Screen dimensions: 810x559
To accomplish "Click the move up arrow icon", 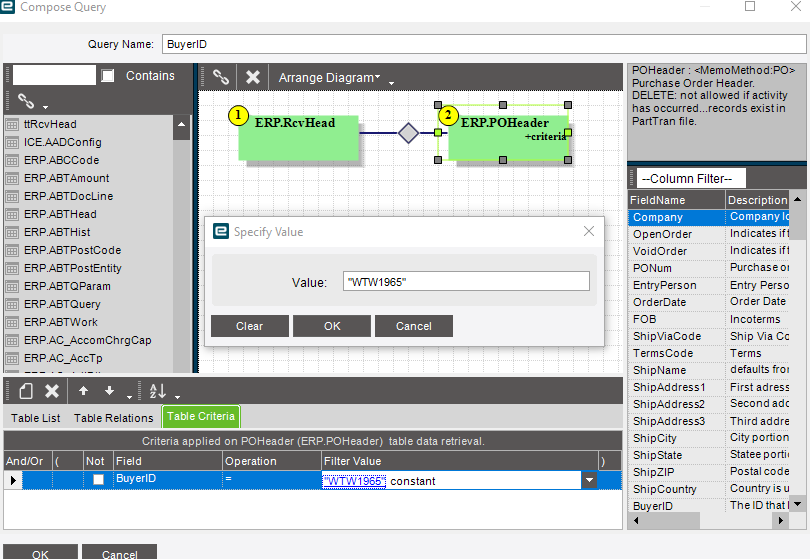I will pyautogui.click(x=83, y=391).
